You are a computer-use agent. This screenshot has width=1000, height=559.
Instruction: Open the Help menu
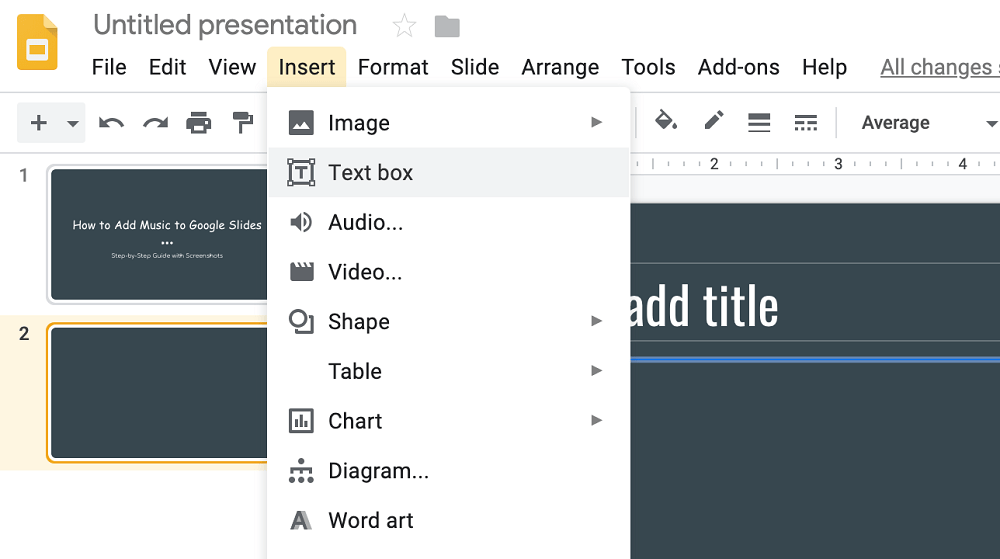824,67
